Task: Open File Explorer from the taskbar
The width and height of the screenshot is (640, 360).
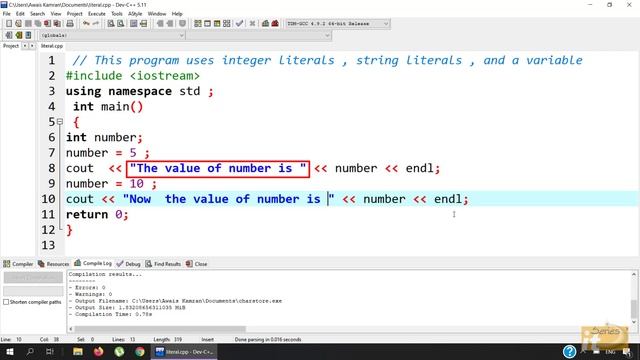Action: pyautogui.click(x=78, y=351)
